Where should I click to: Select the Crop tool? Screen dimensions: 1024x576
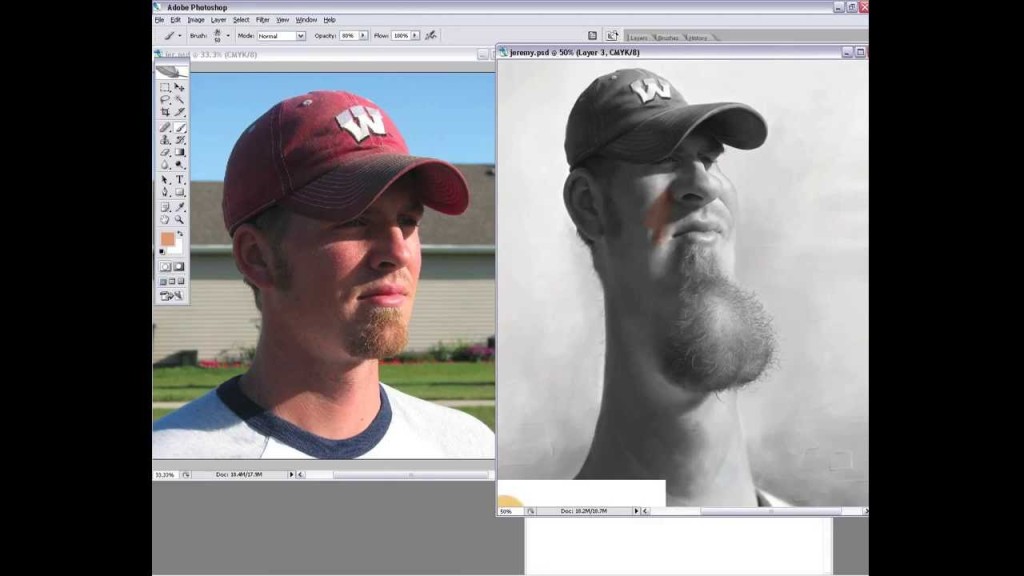coord(165,113)
